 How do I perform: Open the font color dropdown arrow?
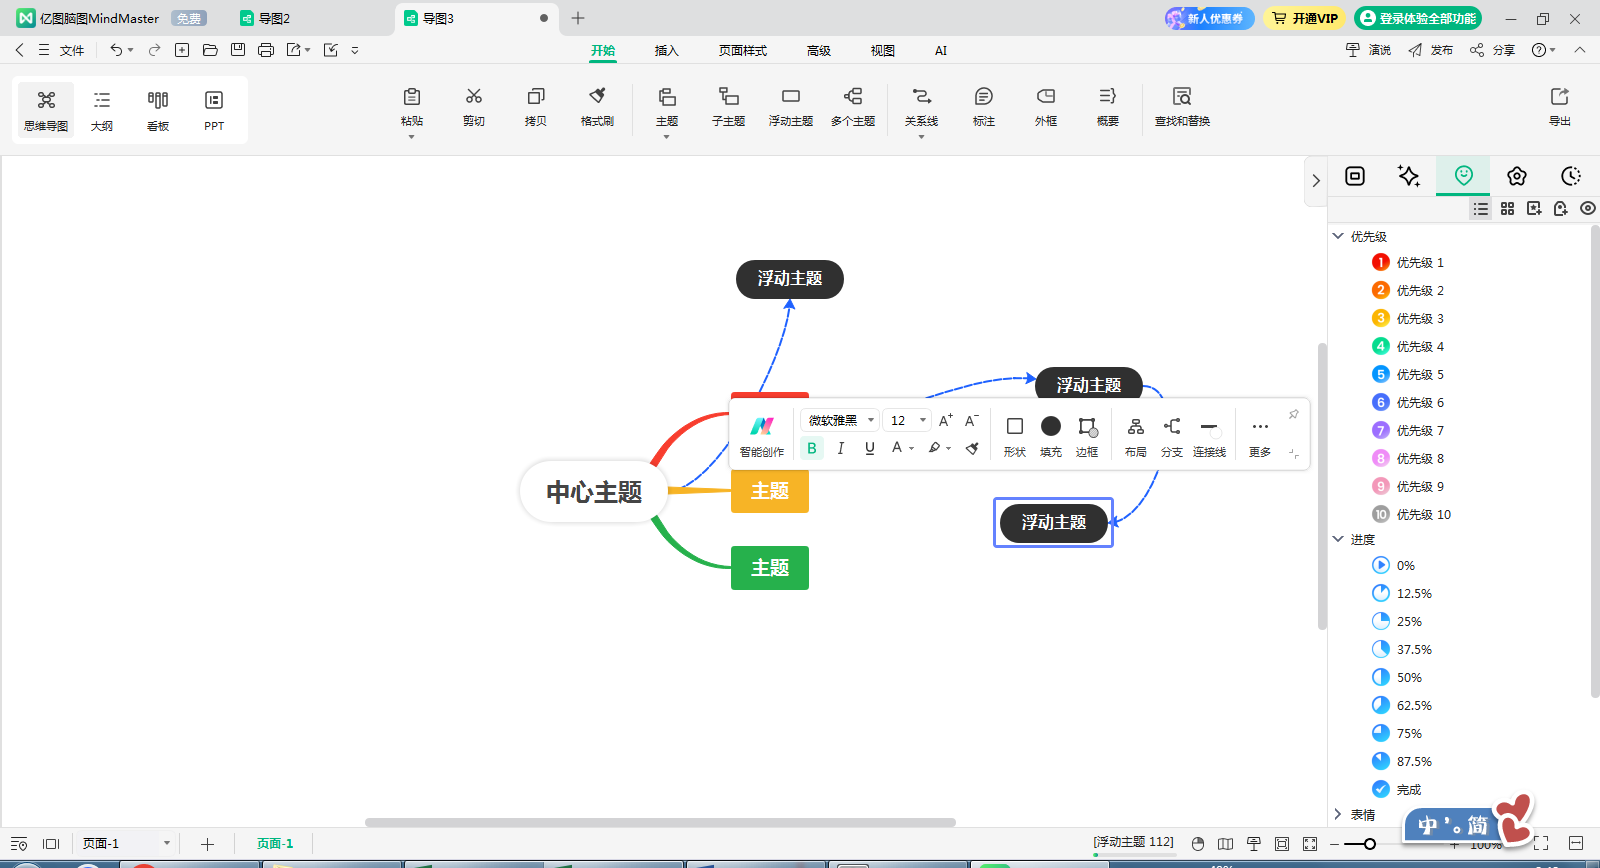coord(912,448)
